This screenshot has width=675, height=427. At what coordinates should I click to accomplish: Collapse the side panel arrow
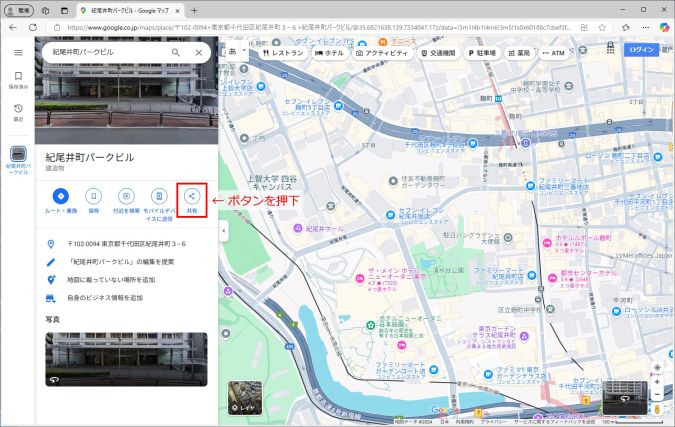[x=223, y=231]
